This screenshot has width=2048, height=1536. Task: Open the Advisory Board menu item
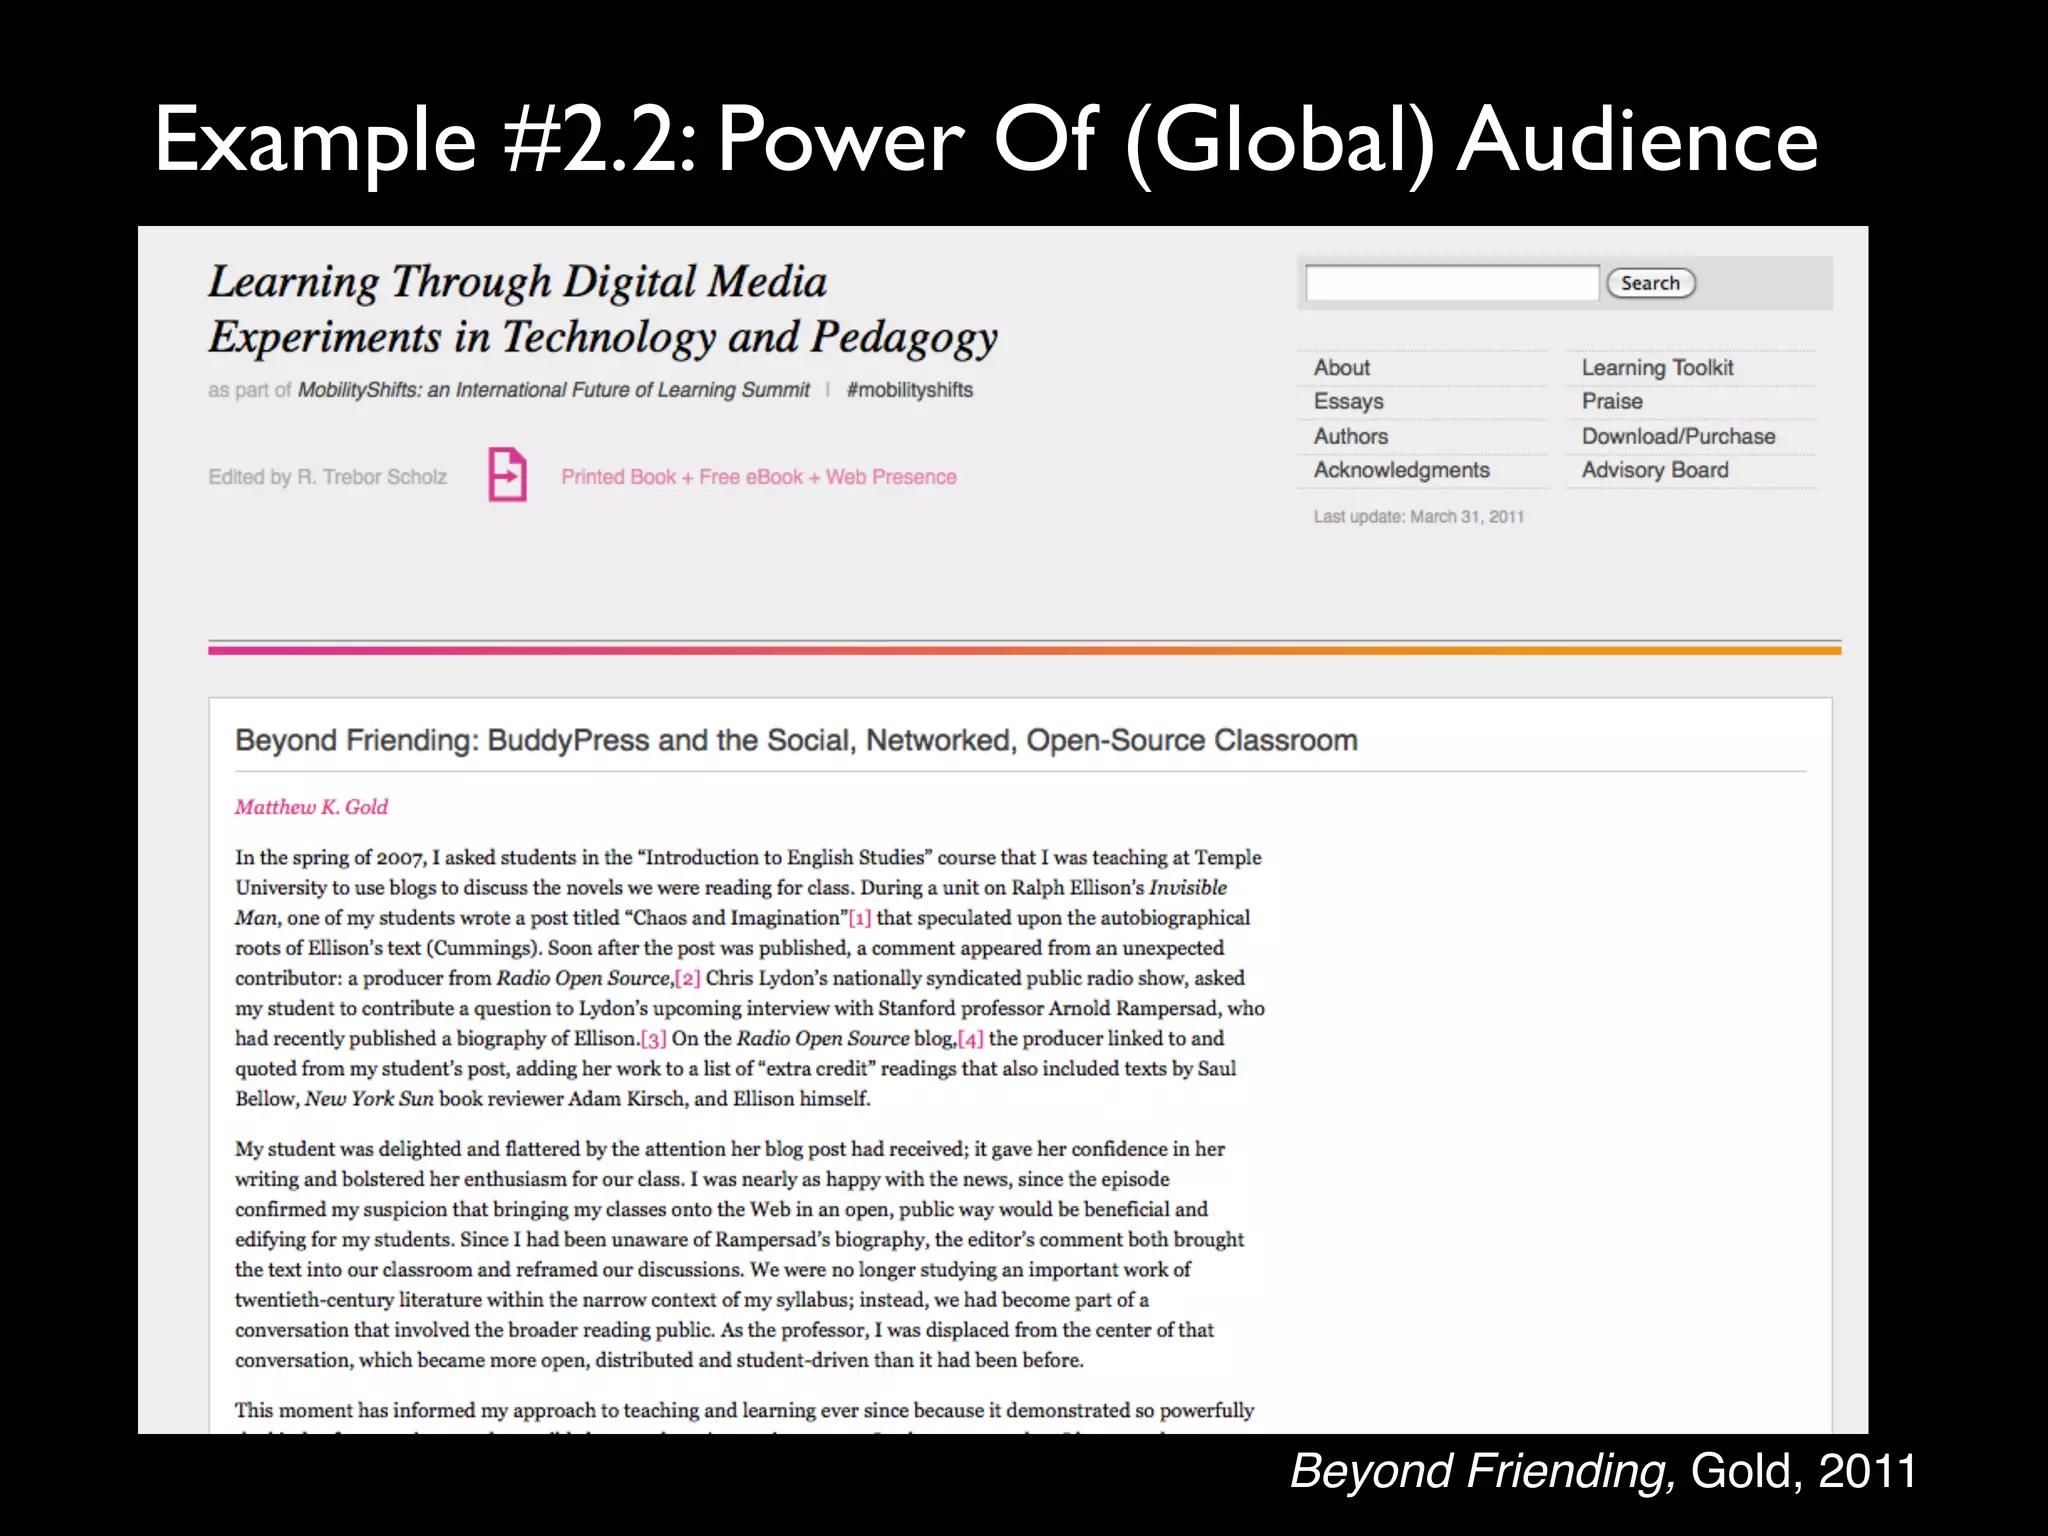coord(1654,470)
